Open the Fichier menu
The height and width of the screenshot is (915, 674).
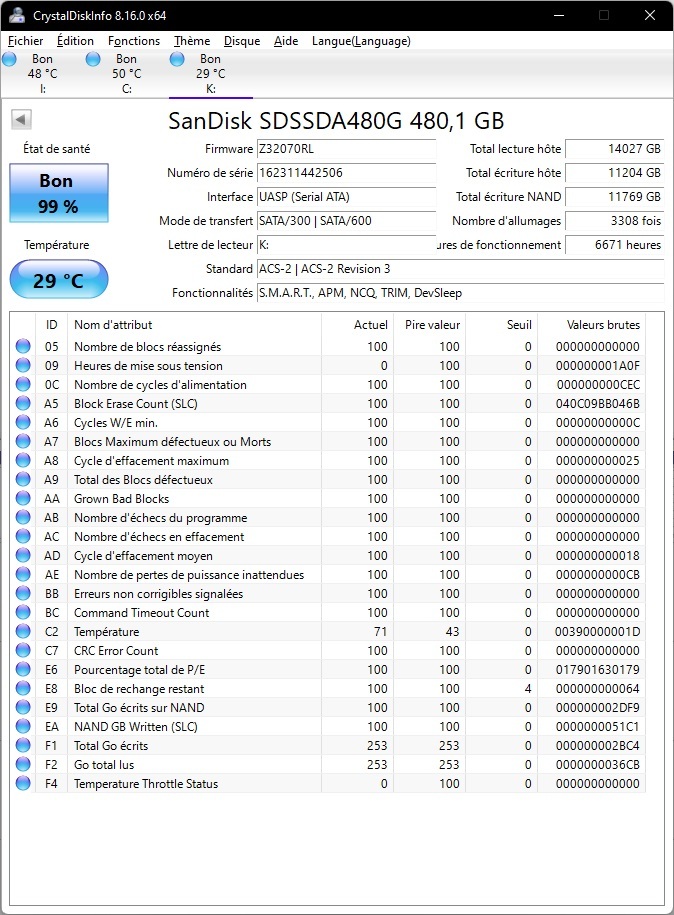tap(25, 41)
